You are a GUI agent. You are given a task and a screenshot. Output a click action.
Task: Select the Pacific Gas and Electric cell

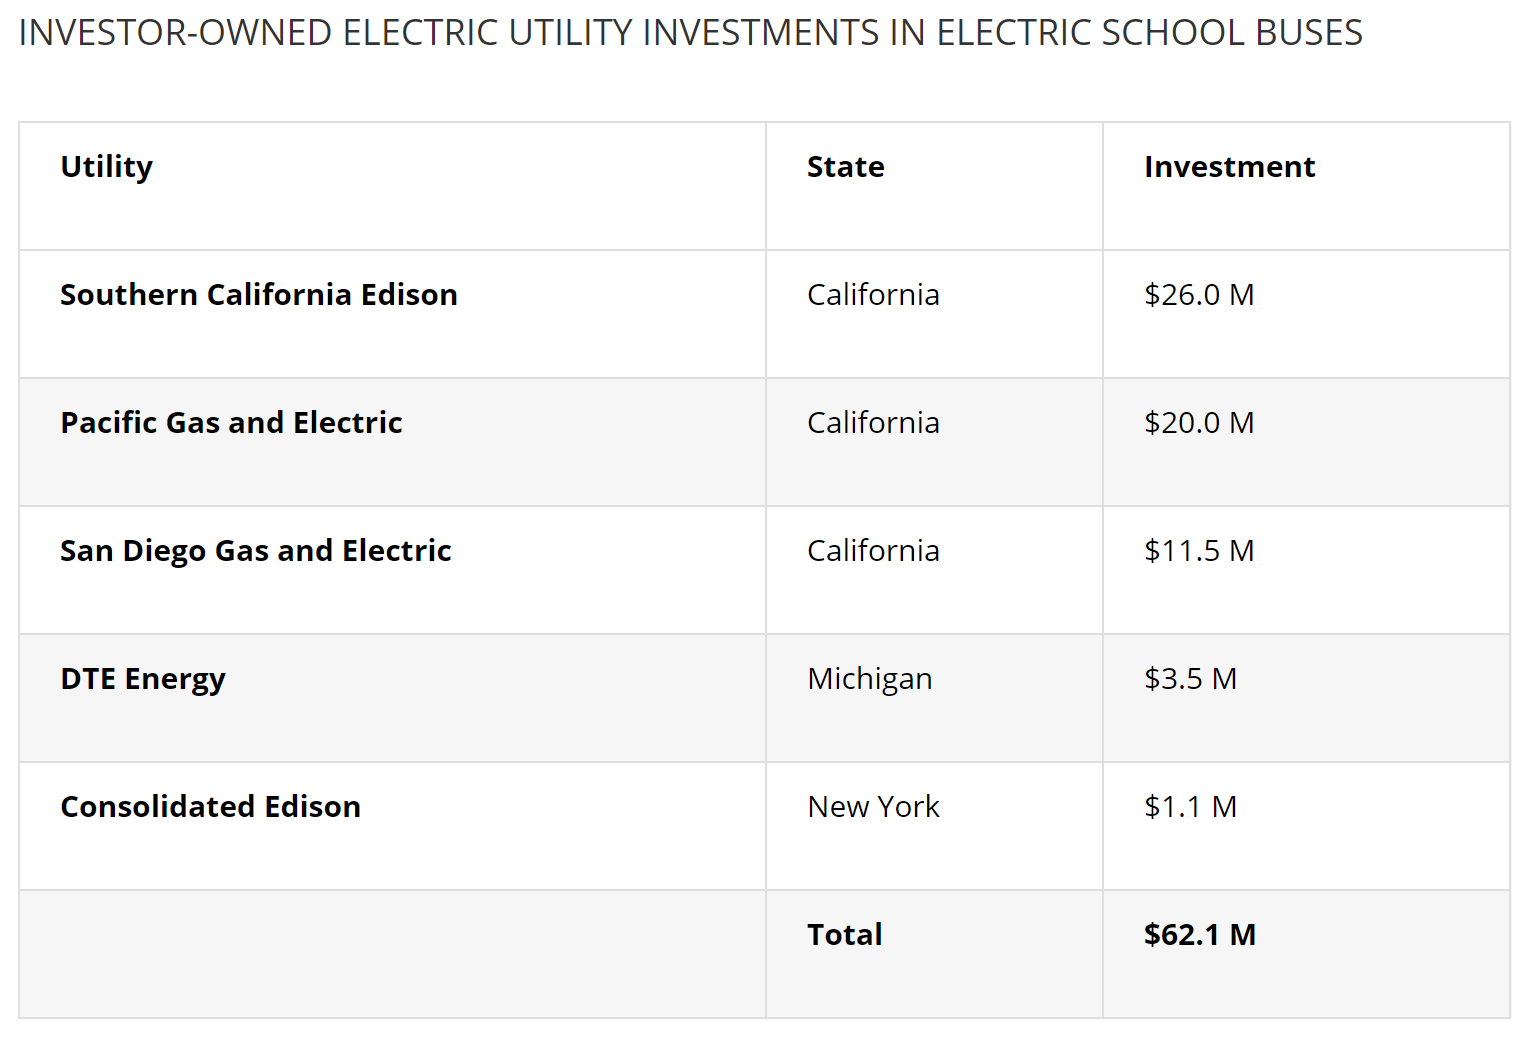tap(231, 423)
